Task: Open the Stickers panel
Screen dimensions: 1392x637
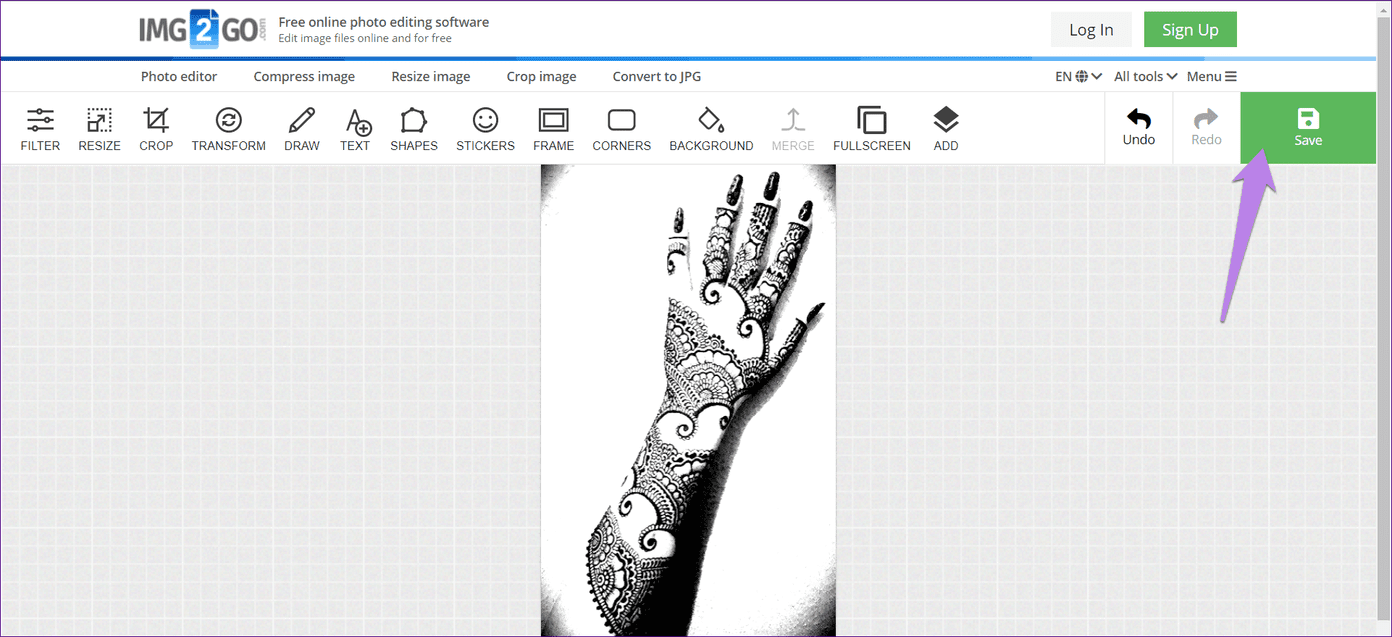Action: coord(485,130)
